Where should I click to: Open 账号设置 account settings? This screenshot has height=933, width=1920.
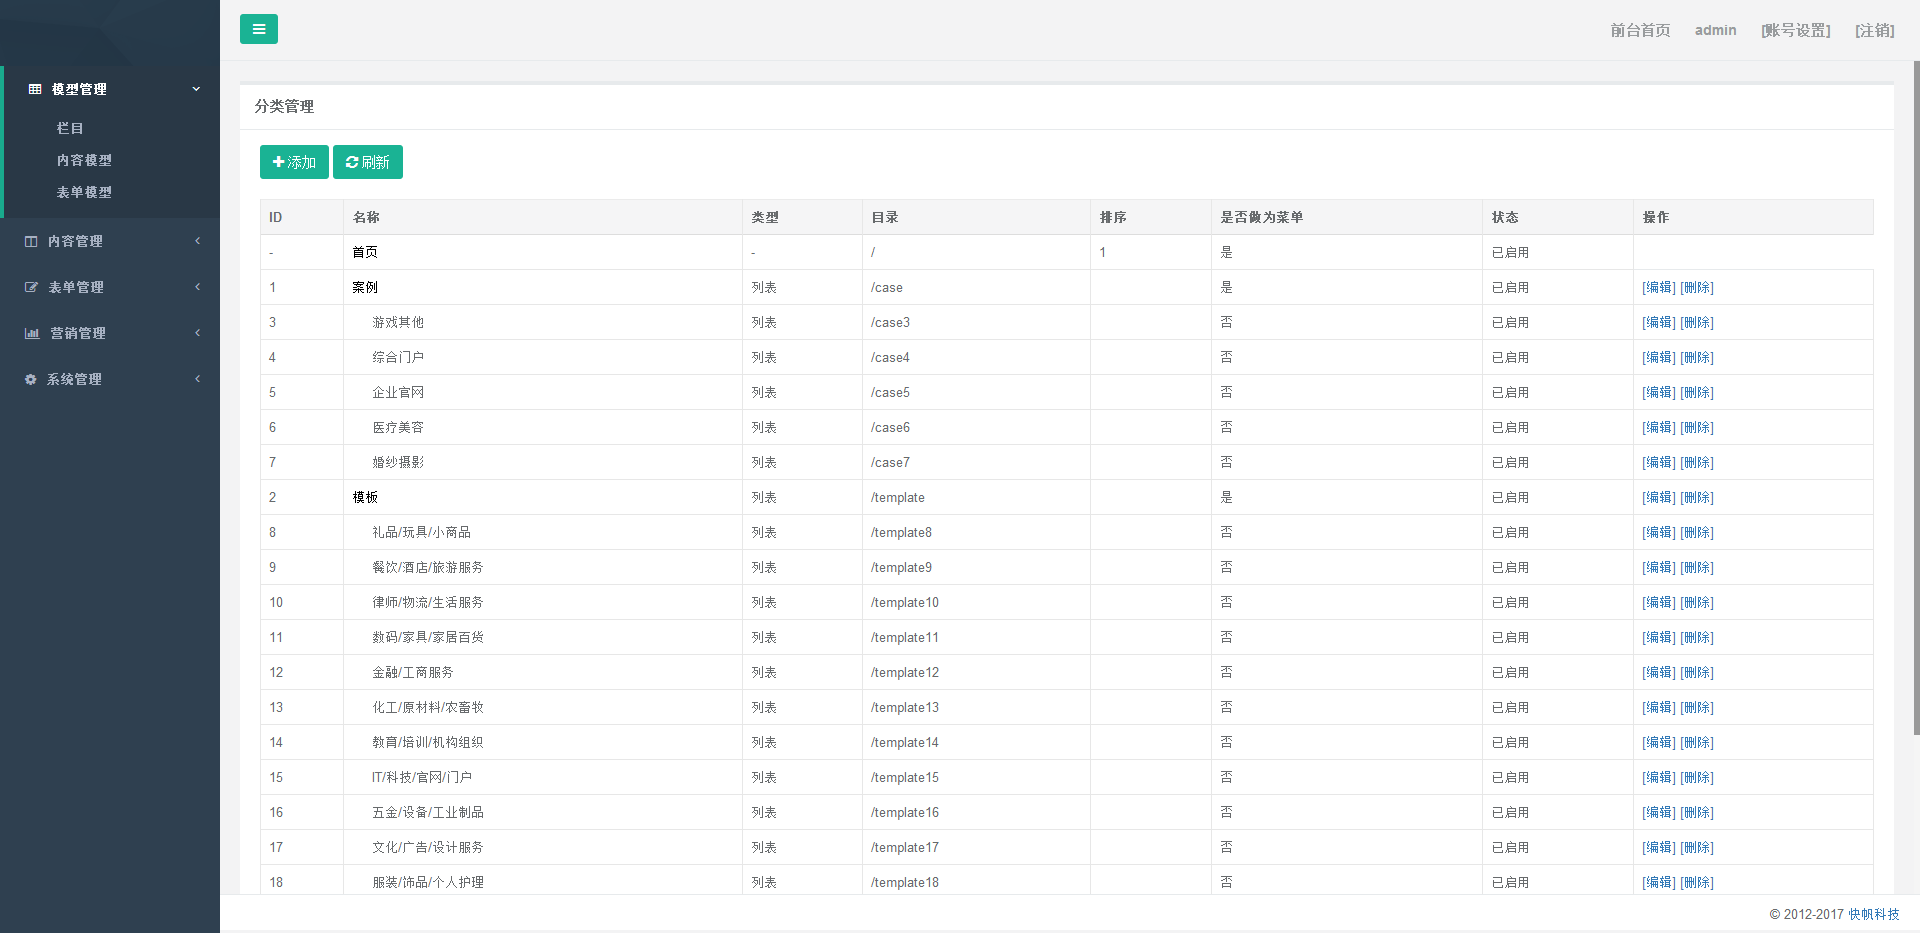click(1796, 30)
